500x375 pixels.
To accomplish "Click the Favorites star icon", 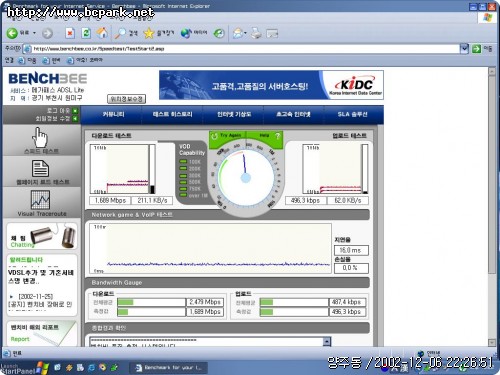I will coord(149,33).
